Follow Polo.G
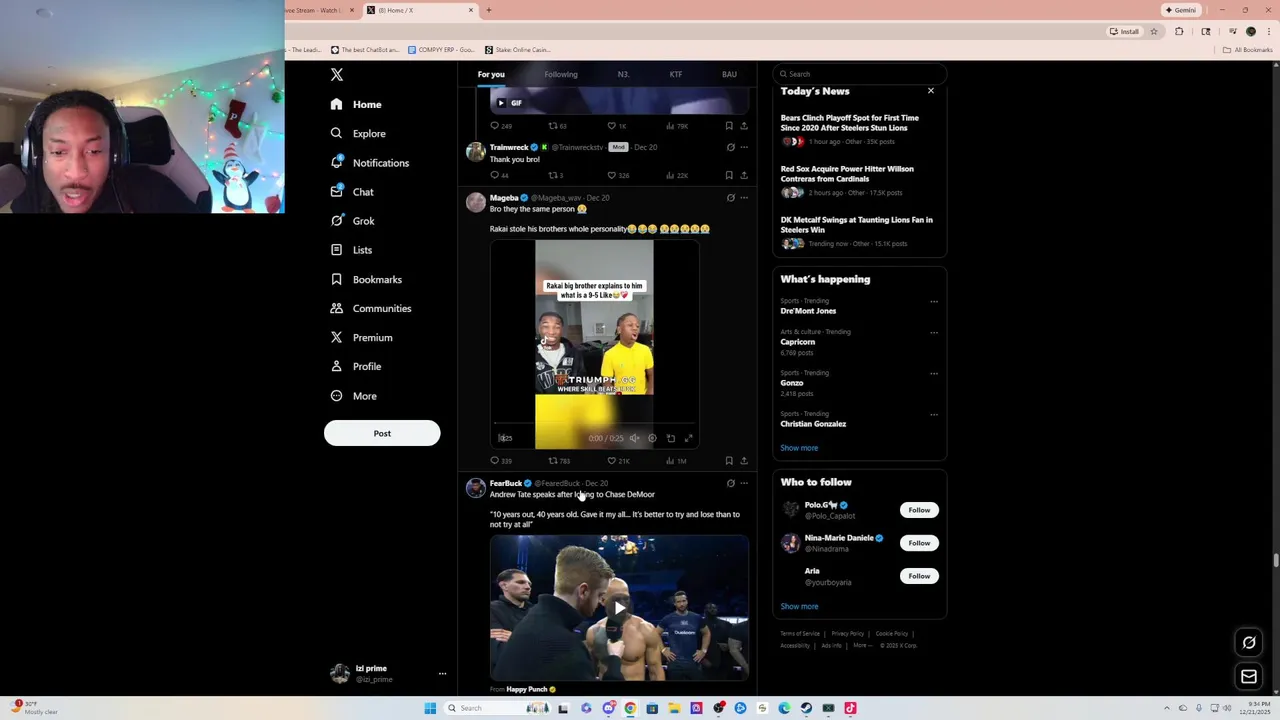This screenshot has height=720, width=1280. (x=919, y=510)
